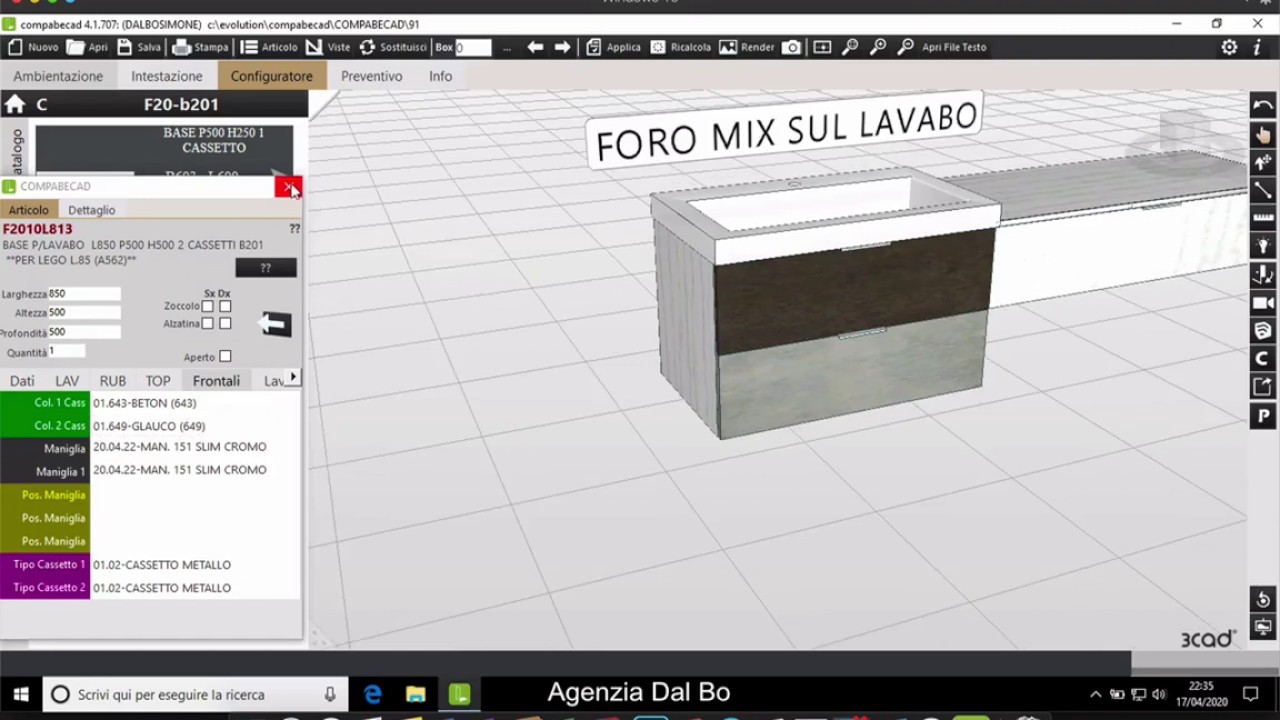Open the info 'i' icon
Image resolution: width=1280 pixels, height=720 pixels.
[1257, 47]
